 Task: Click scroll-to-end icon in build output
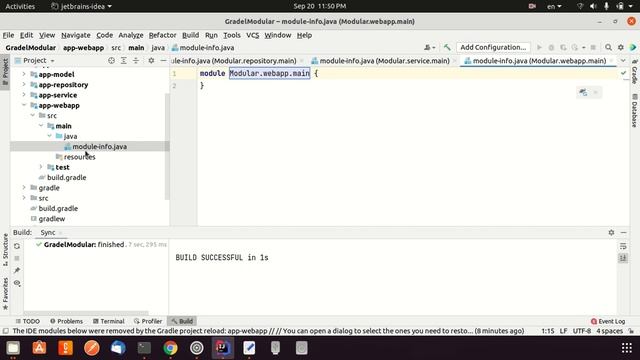point(623,258)
